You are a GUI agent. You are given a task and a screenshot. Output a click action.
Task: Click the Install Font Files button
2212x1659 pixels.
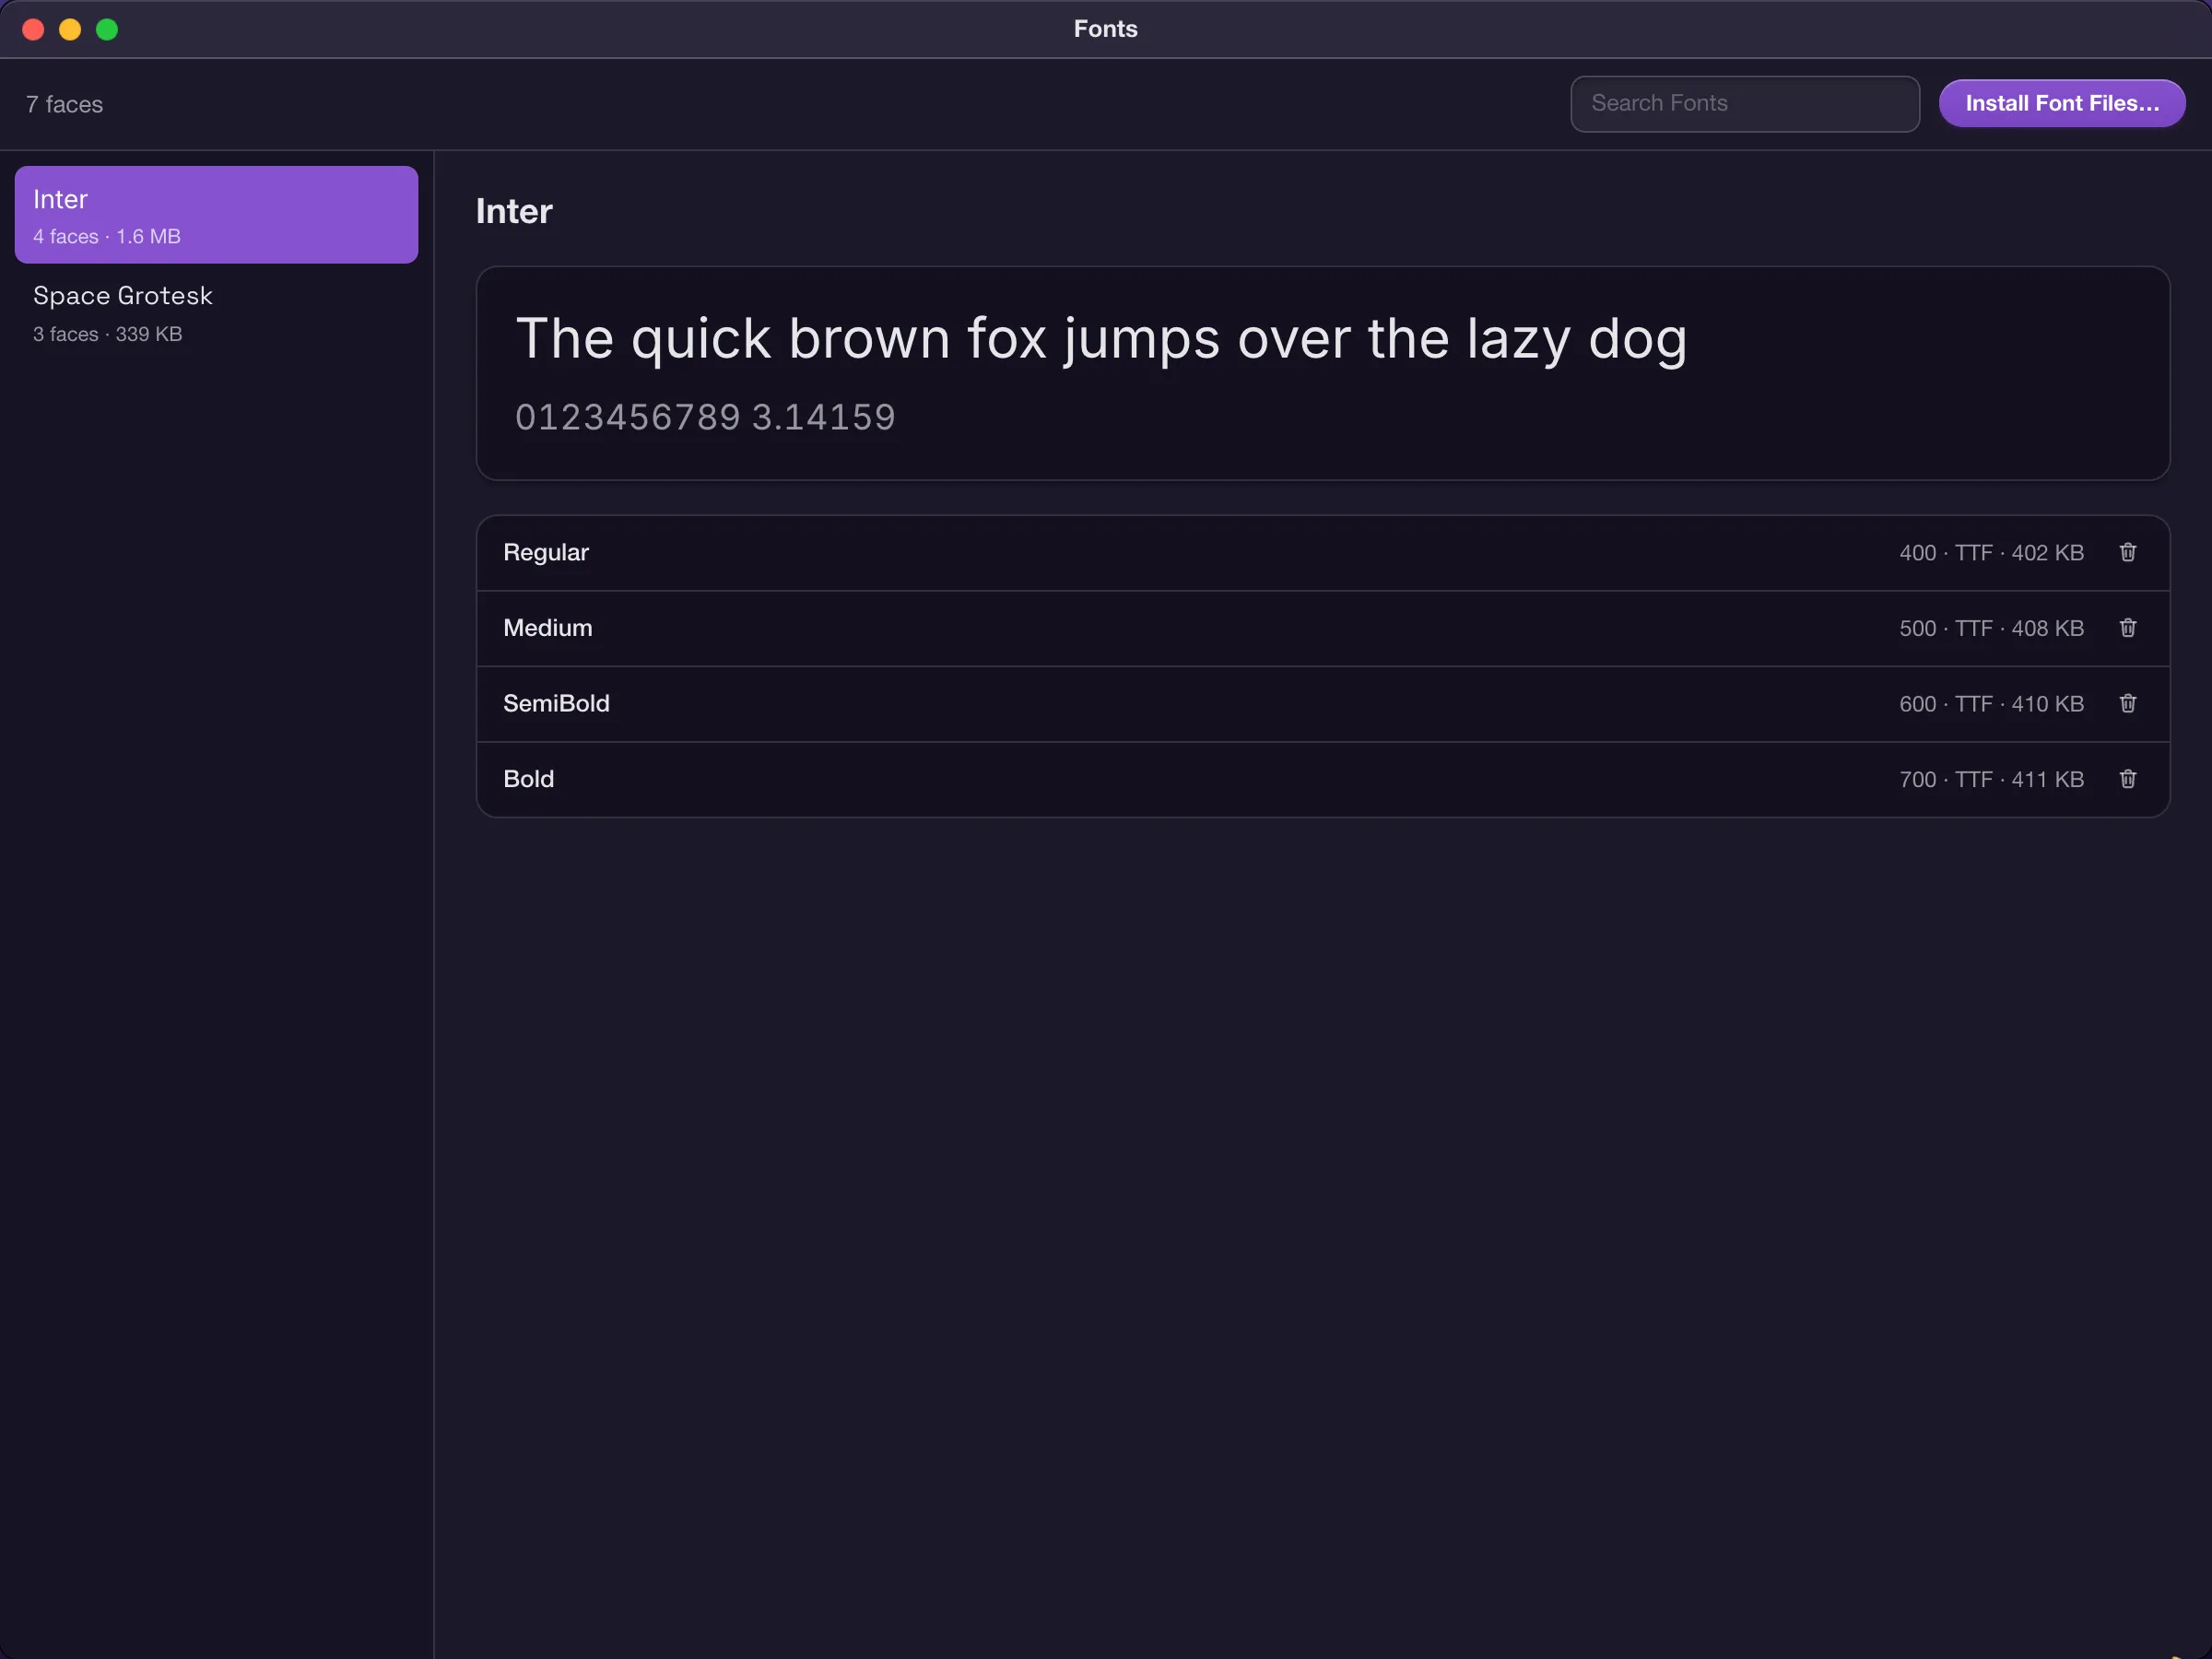(x=2061, y=103)
